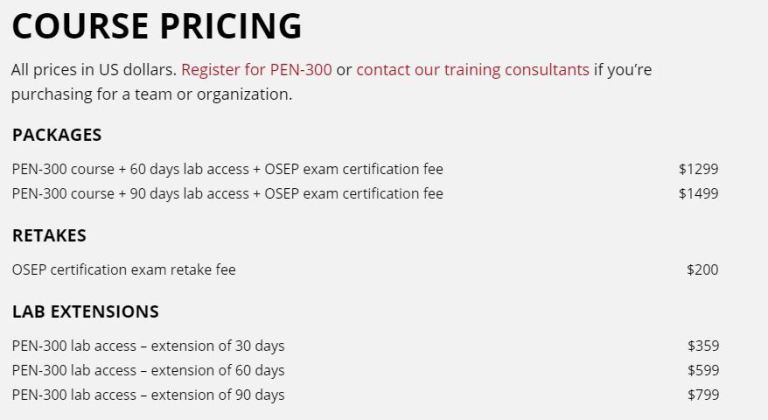The height and width of the screenshot is (420, 768).
Task: Click the purchasing for a team or organization text
Action: pos(151,94)
